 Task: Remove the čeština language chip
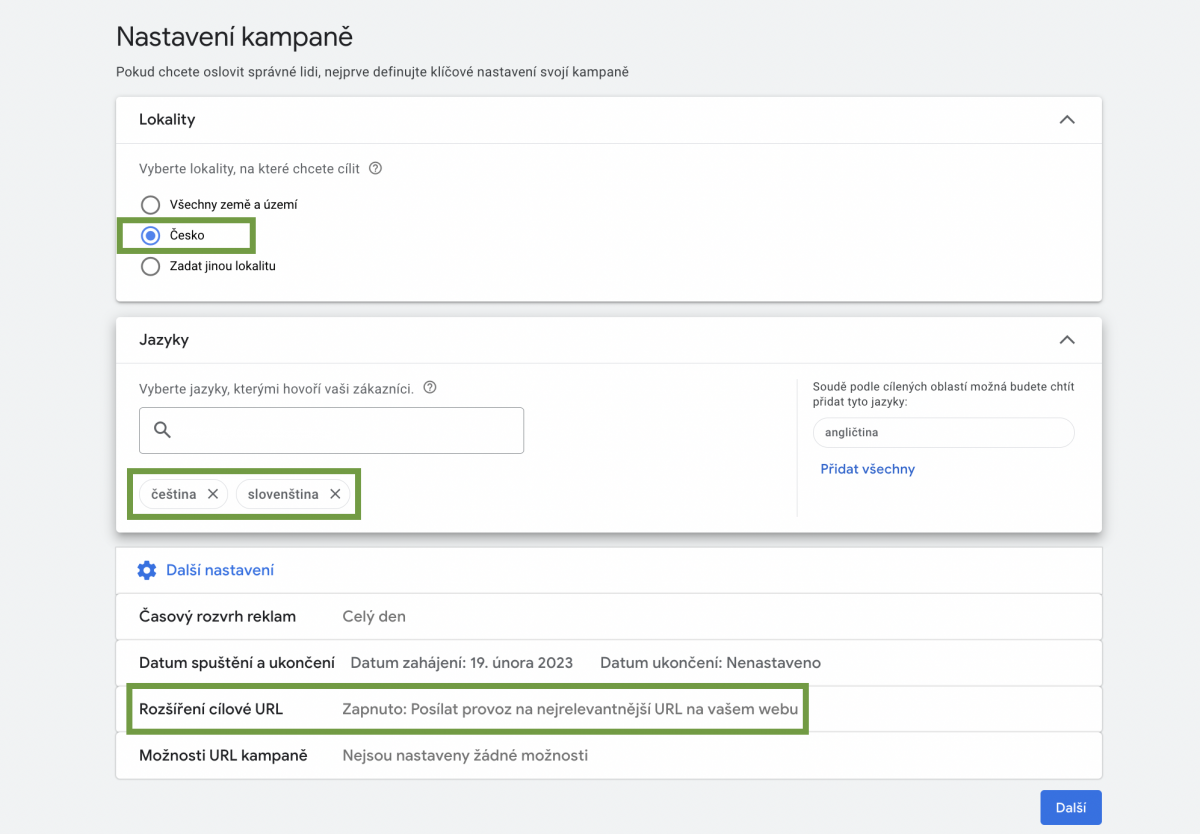[213, 494]
